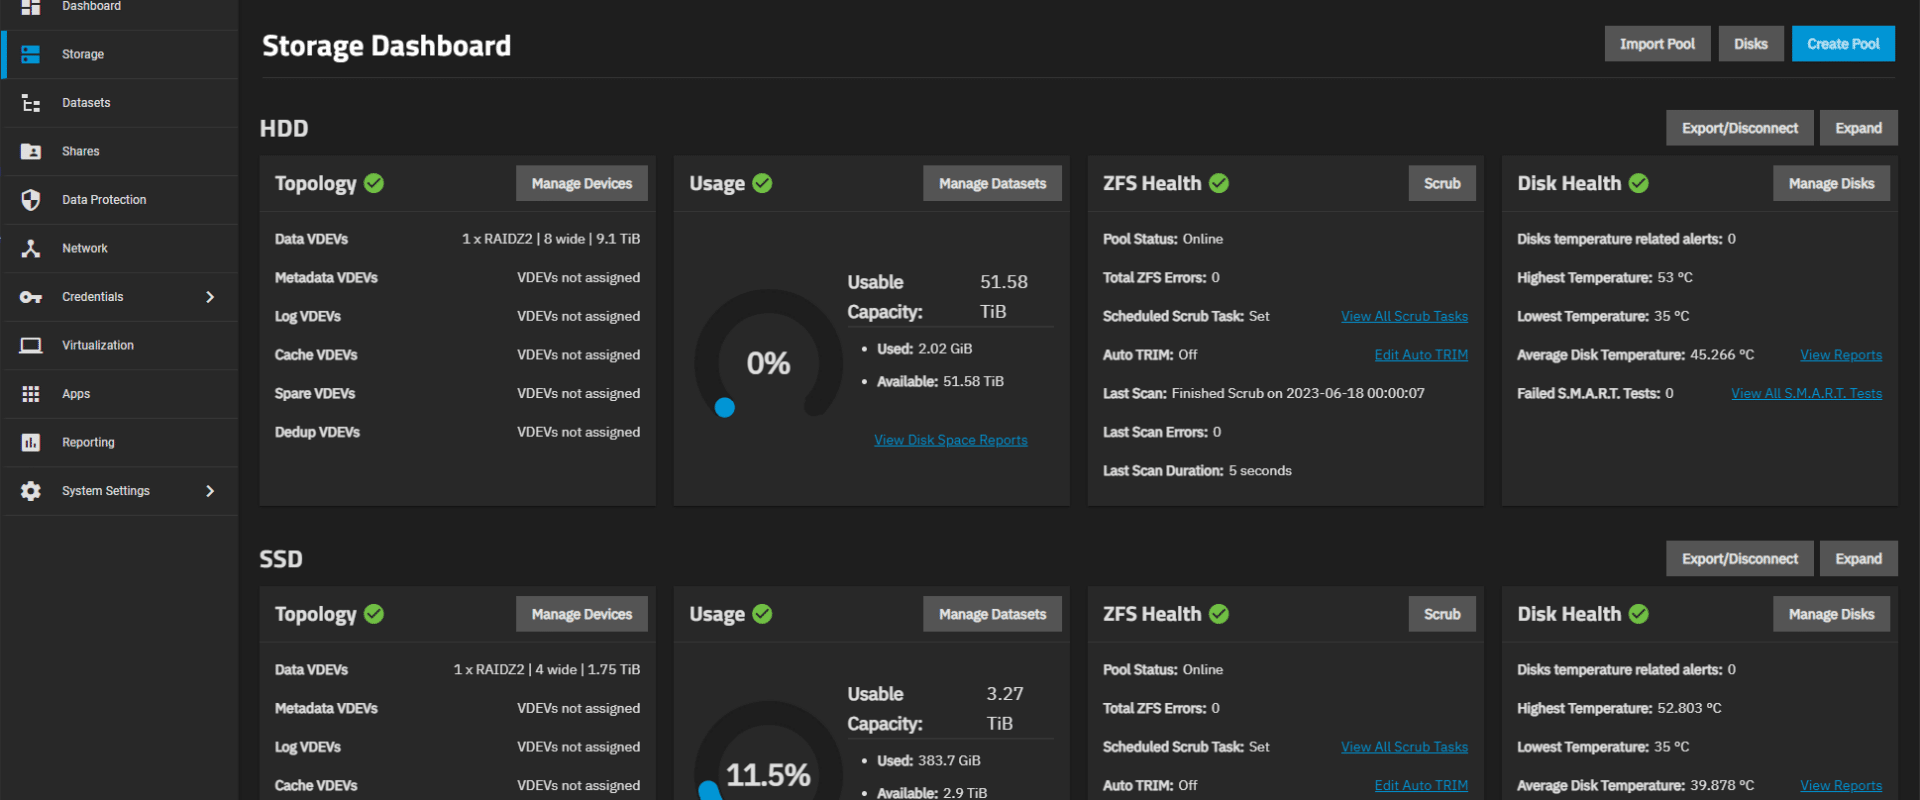1920x800 pixels.
Task: Click the Import Pool button
Action: [1657, 44]
